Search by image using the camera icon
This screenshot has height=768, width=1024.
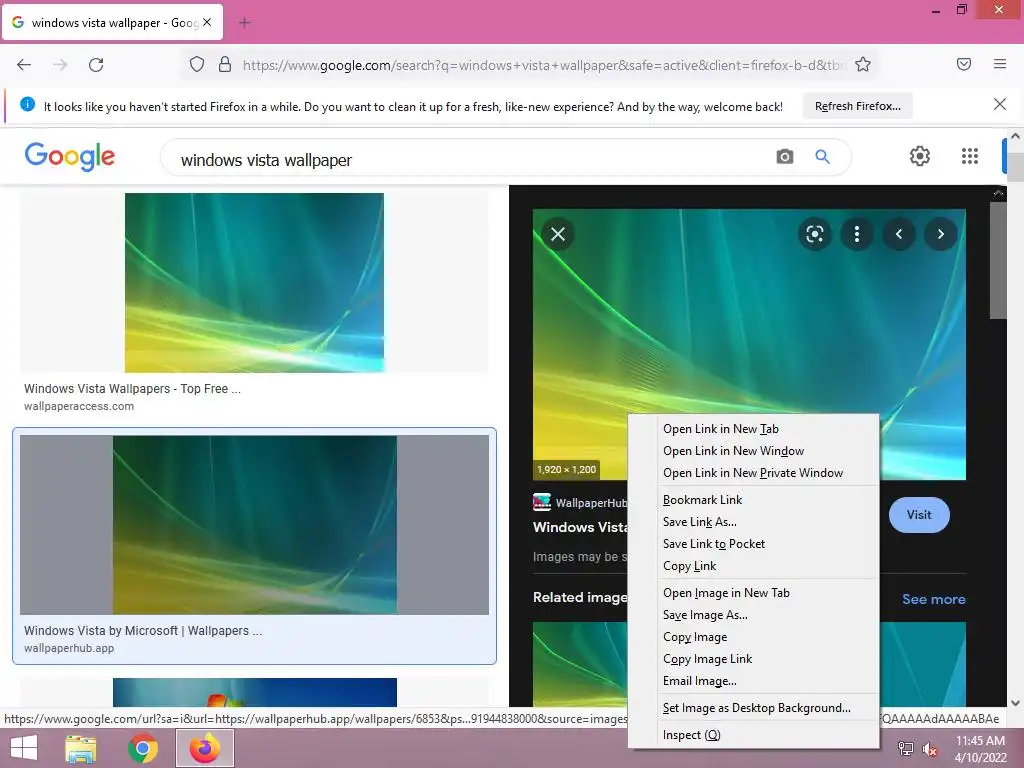785,157
